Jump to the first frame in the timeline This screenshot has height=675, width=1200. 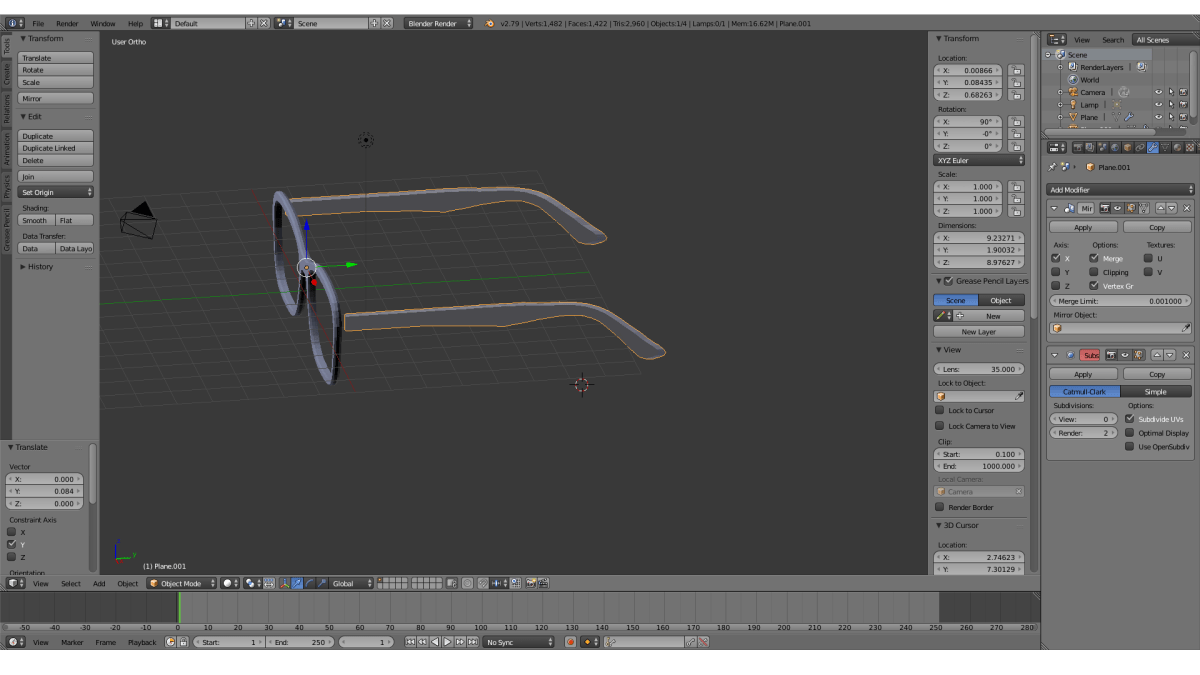[x=410, y=642]
